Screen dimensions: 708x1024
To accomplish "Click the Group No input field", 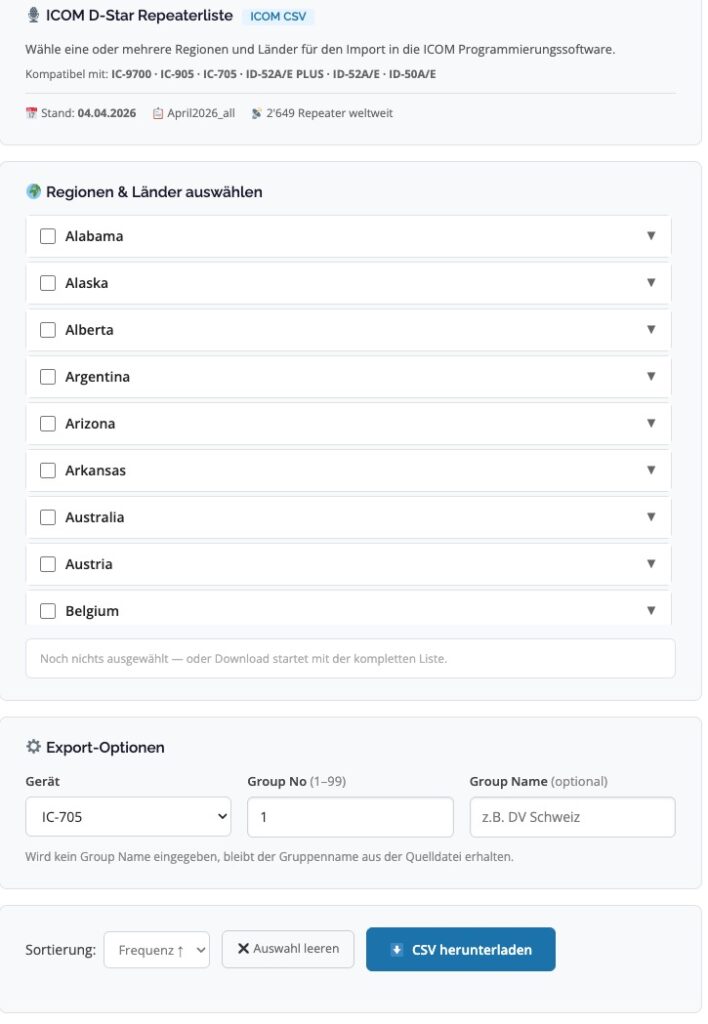I will click(350, 817).
